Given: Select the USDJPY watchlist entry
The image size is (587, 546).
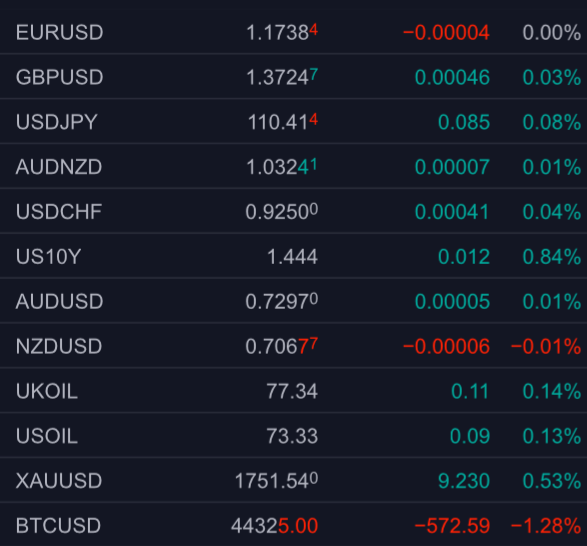Looking at the screenshot, I should point(294,121).
